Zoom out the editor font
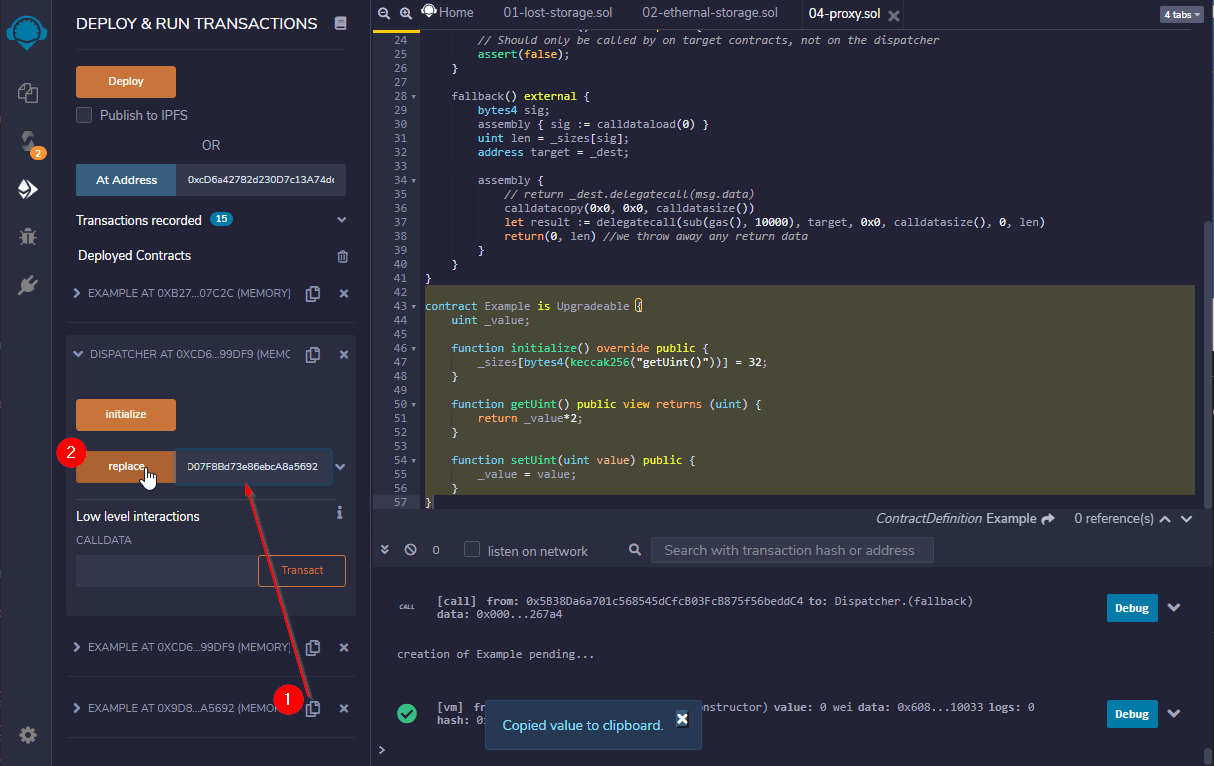This screenshot has height=766, width=1214. pyautogui.click(x=385, y=13)
